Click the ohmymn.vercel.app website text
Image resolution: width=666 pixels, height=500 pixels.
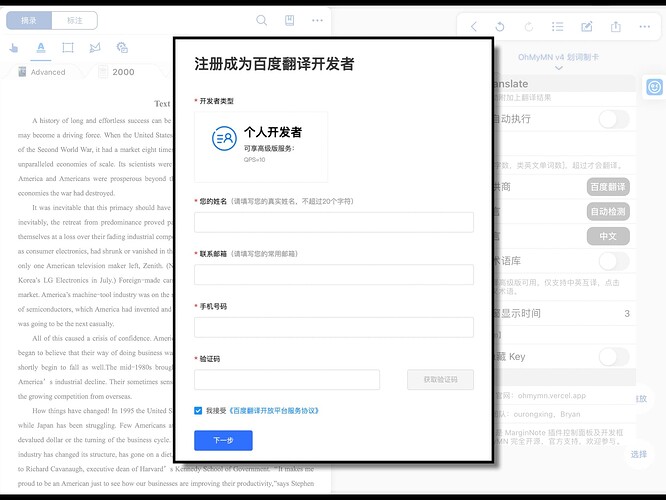[x=552, y=395]
